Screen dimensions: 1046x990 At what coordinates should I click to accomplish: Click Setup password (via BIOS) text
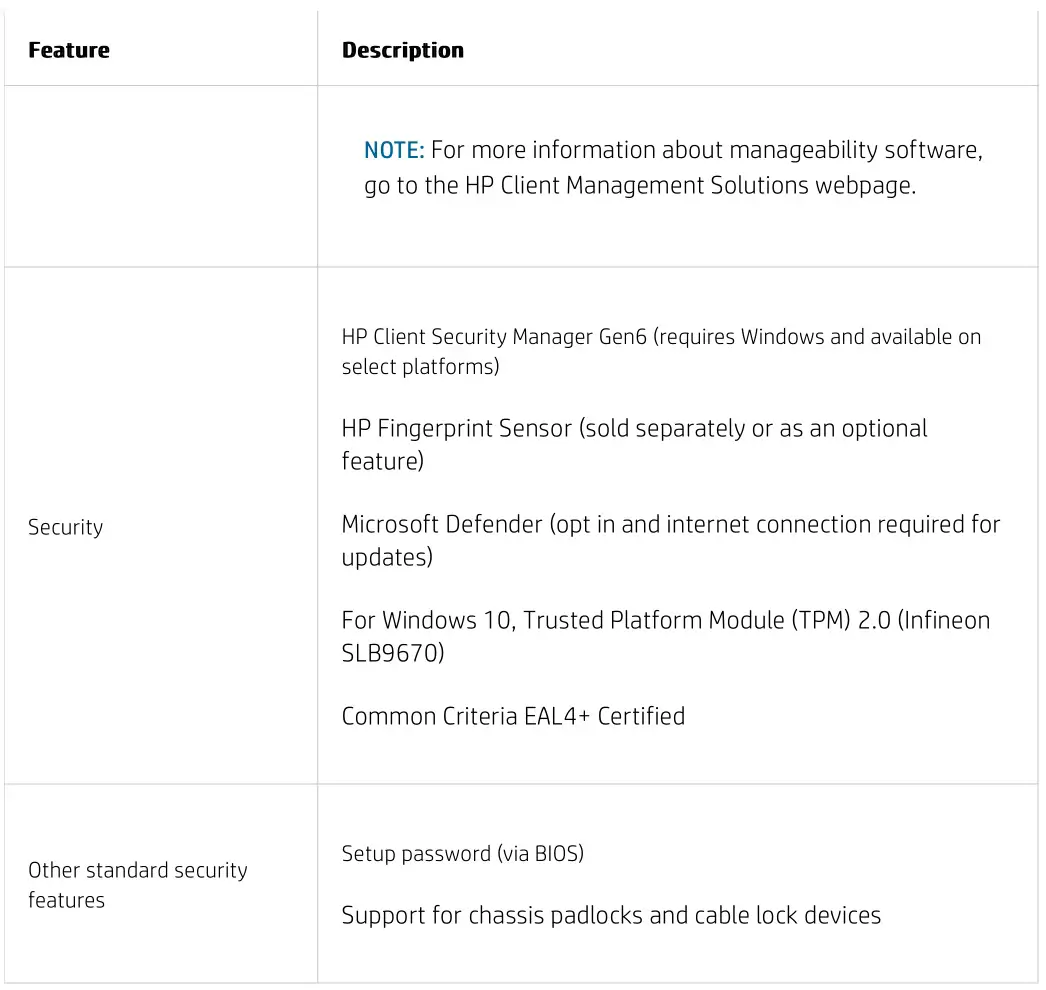(x=462, y=854)
